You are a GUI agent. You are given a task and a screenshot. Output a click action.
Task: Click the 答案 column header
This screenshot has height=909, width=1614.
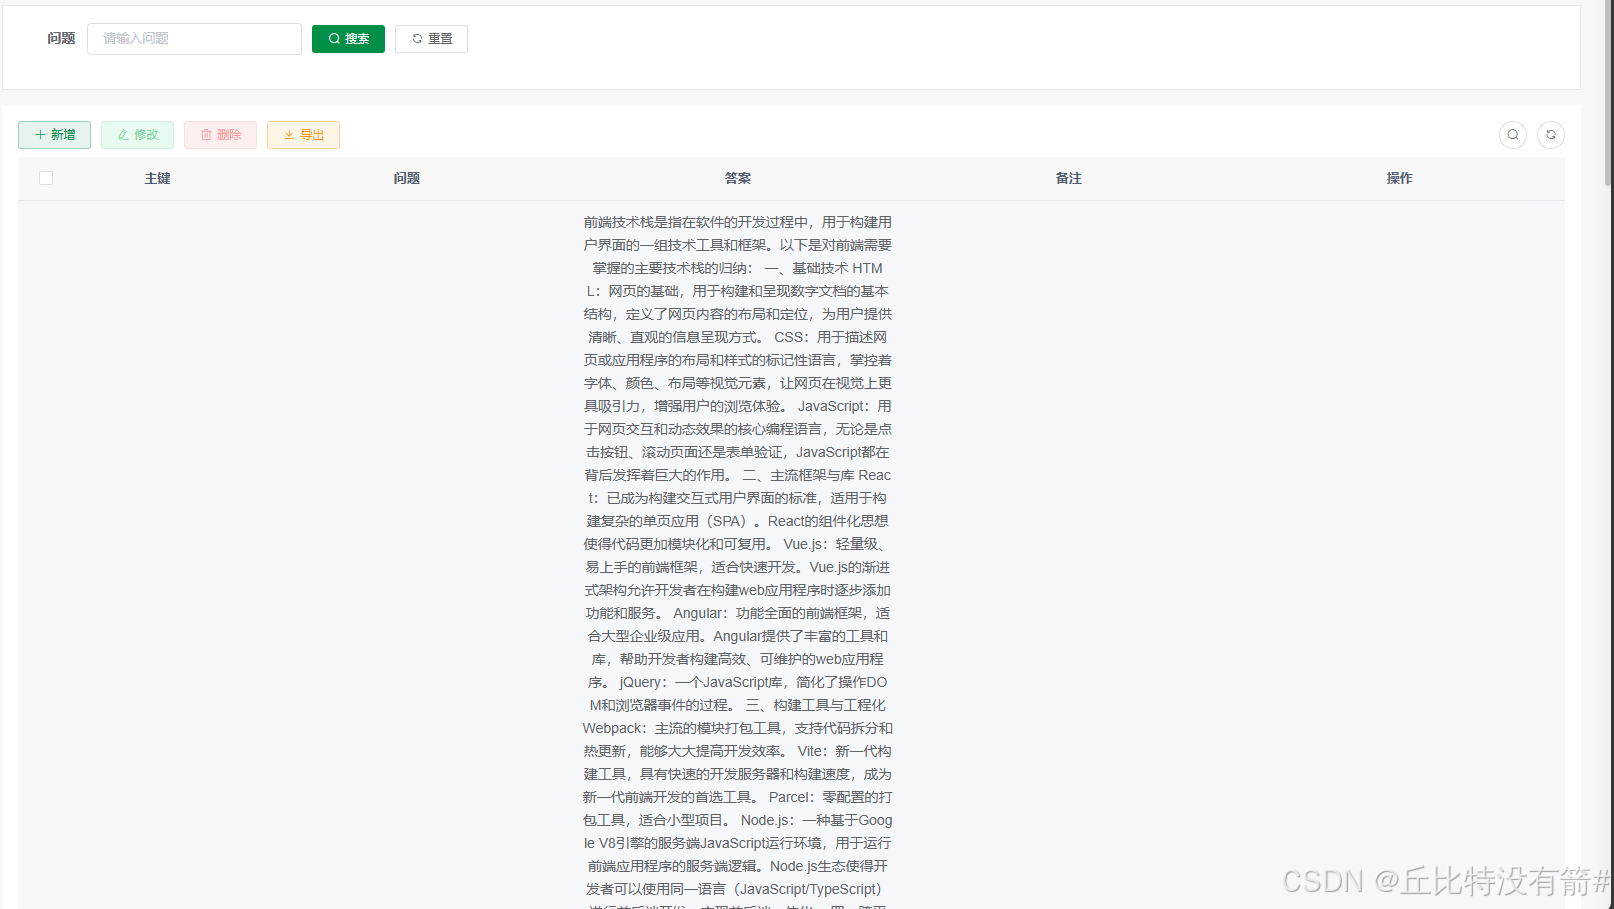coord(737,178)
